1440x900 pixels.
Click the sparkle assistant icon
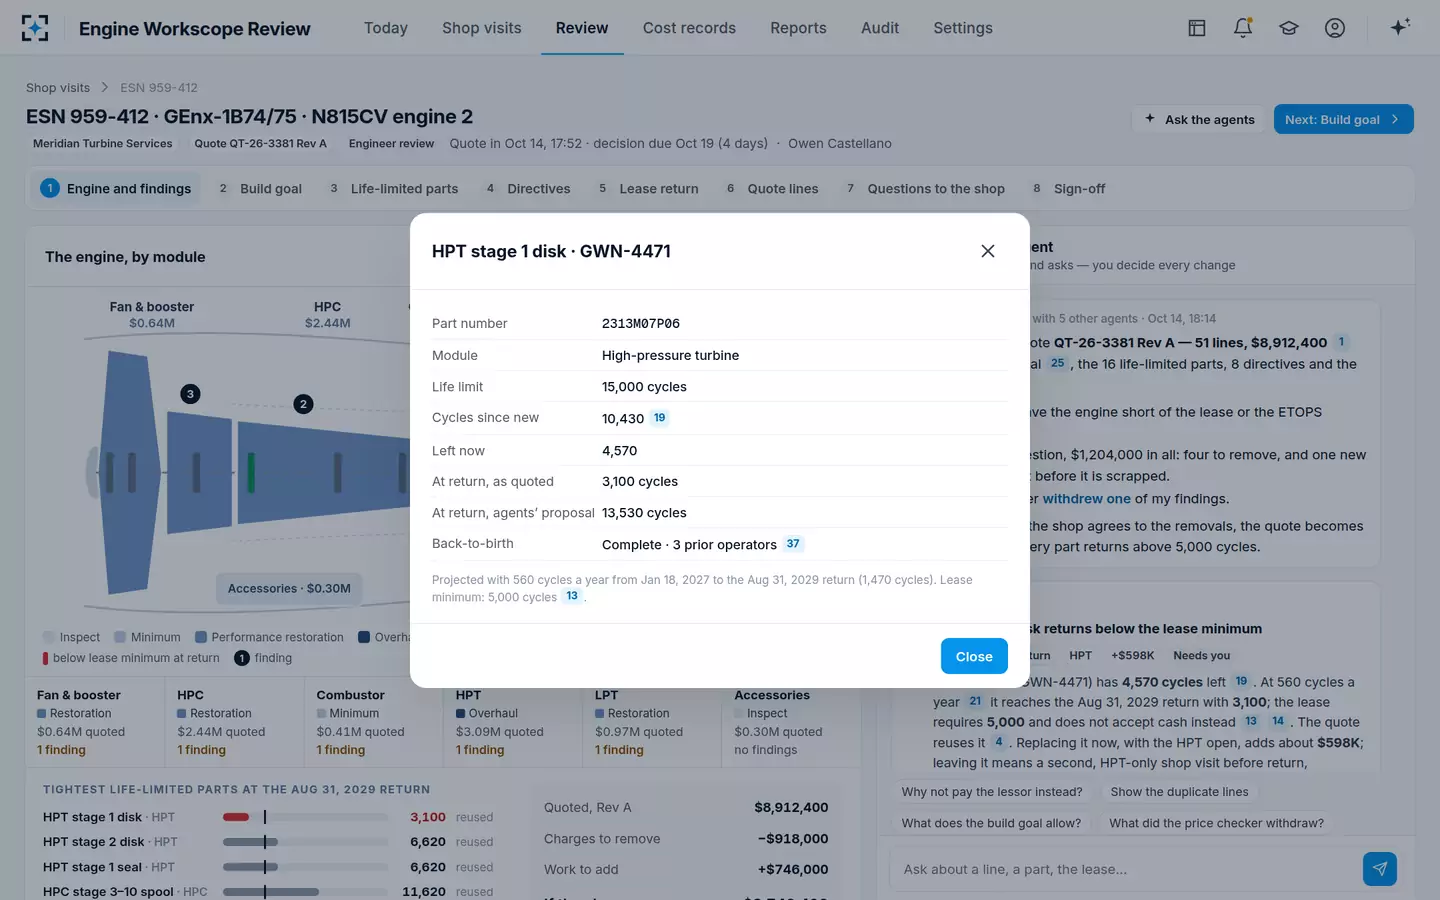click(1400, 27)
